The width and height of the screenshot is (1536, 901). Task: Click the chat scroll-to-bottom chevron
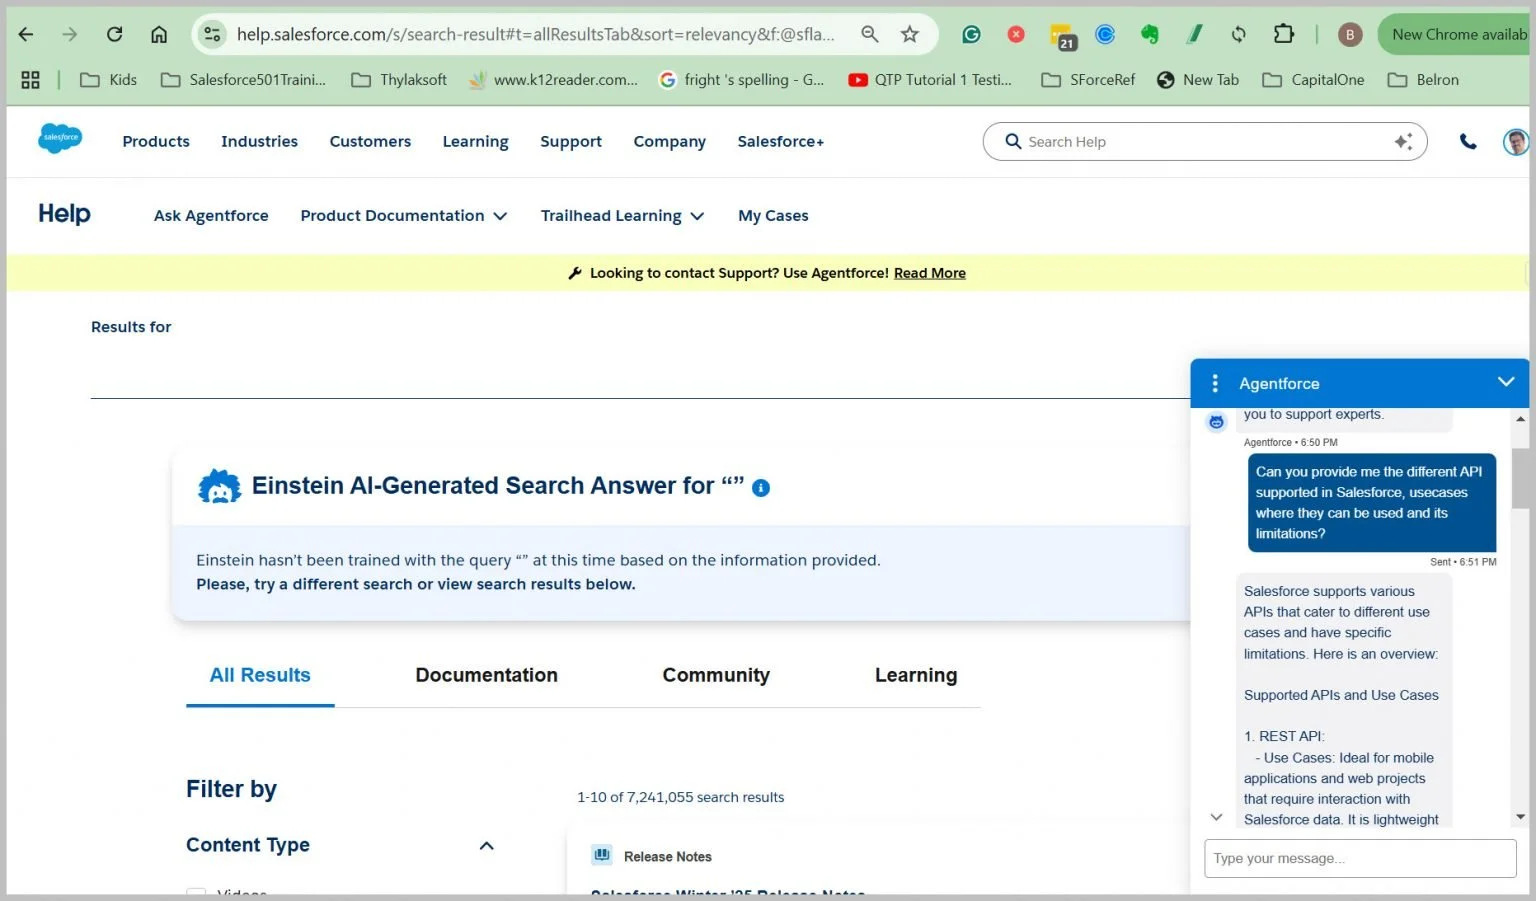click(1216, 817)
